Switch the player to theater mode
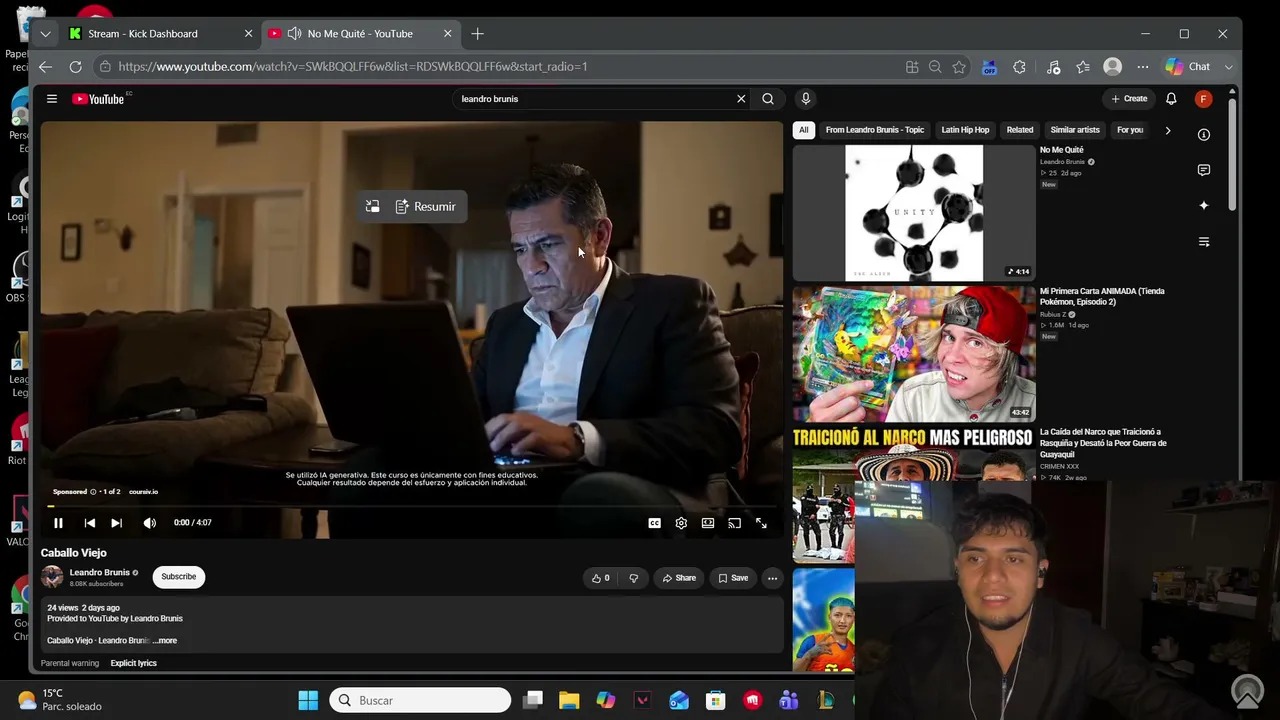This screenshot has width=1280, height=720. click(x=708, y=523)
